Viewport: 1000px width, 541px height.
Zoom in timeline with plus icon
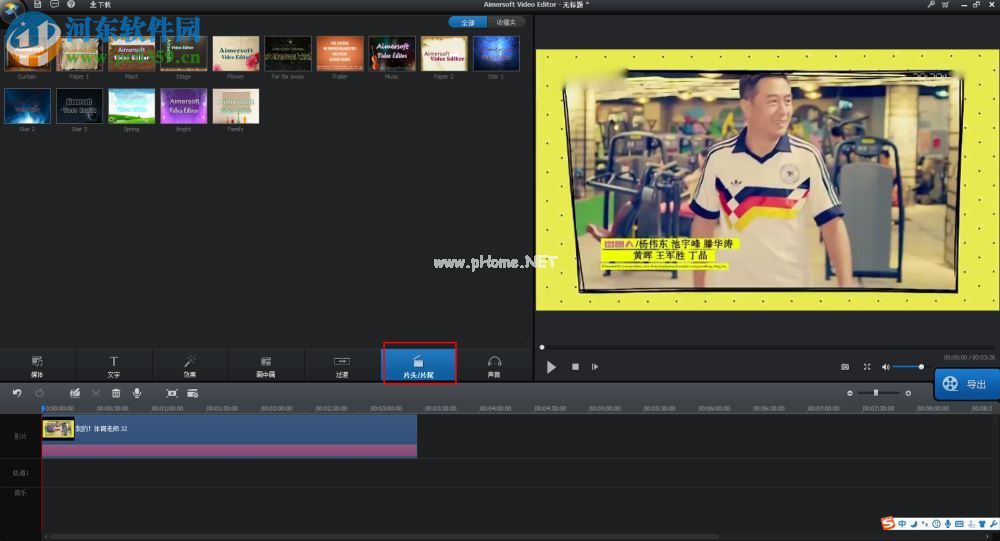[x=908, y=393]
